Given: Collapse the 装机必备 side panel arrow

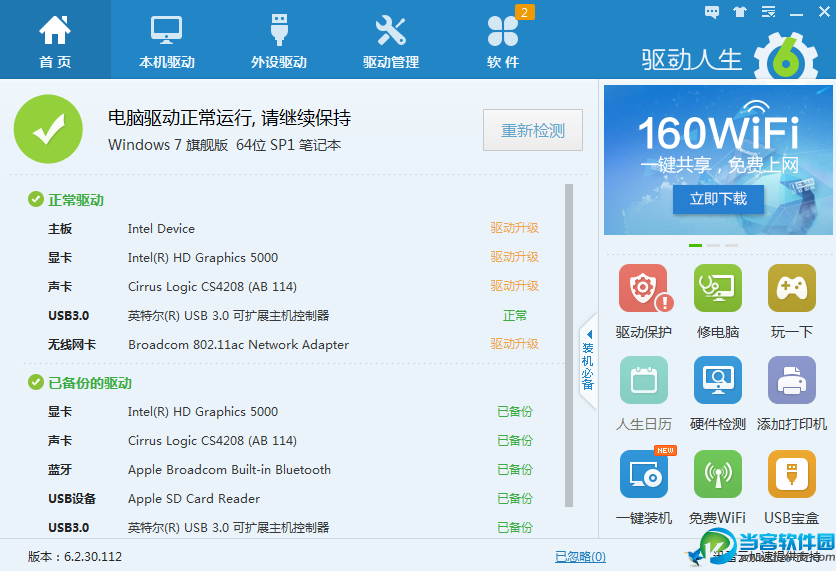Looking at the screenshot, I should 589,334.
